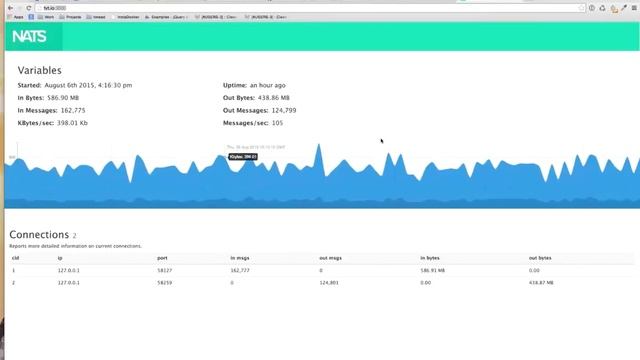Sort by the ip column header
Image resolution: width=640 pixels, height=360 pixels.
pos(60,258)
